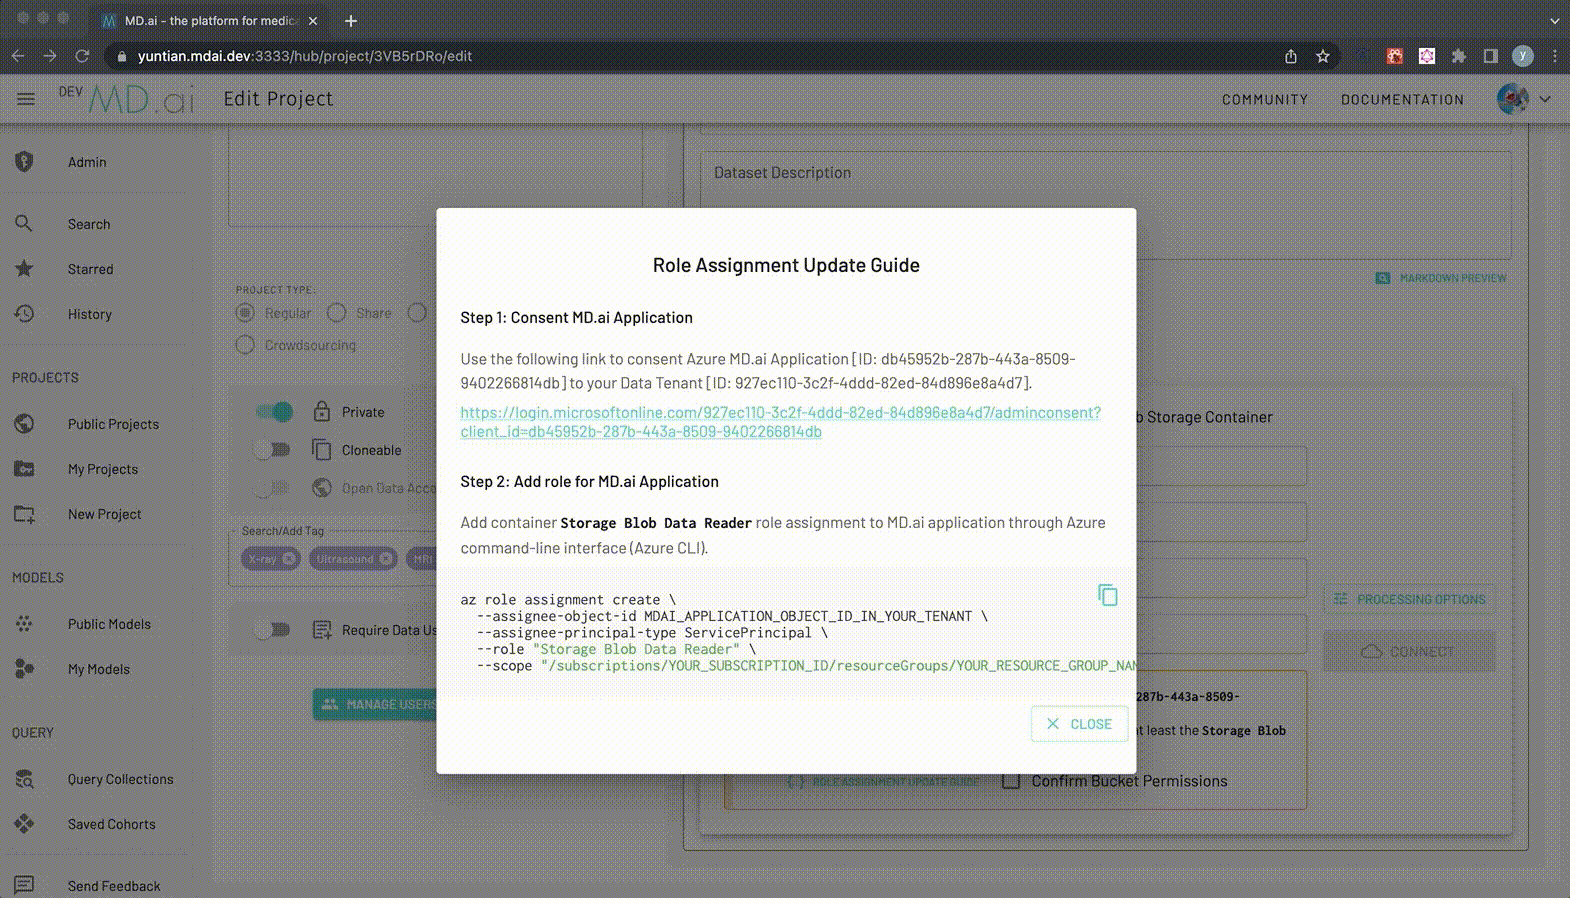The height and width of the screenshot is (898, 1570).
Task: Click the Step 1 Consent heading
Action: pyautogui.click(x=576, y=317)
